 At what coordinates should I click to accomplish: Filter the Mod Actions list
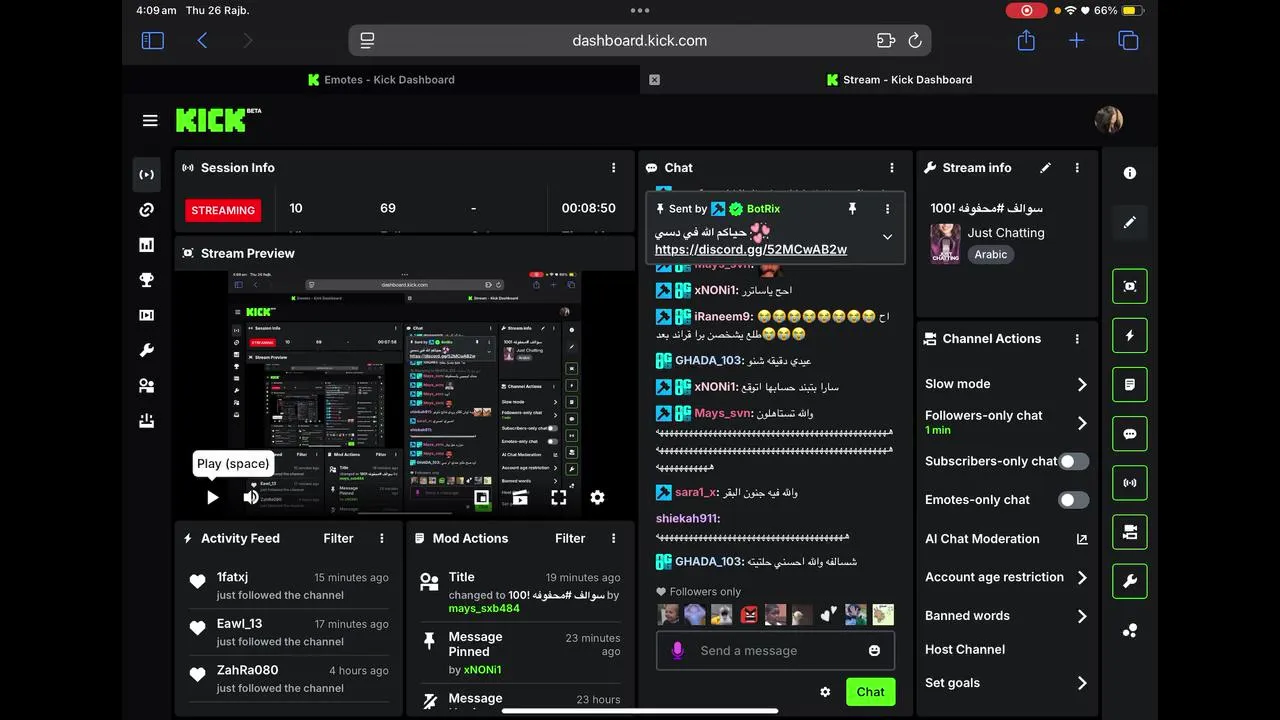pos(570,538)
